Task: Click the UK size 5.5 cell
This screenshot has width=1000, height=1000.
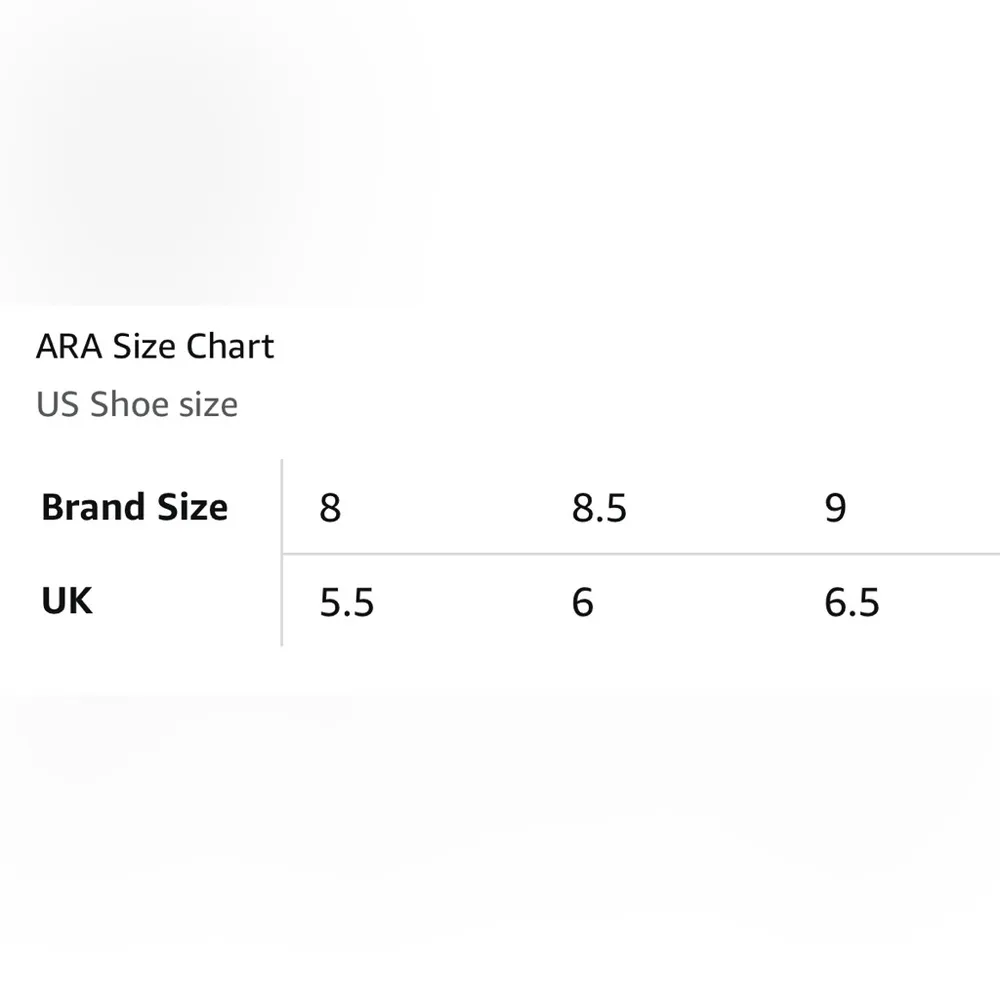Action: [x=347, y=603]
